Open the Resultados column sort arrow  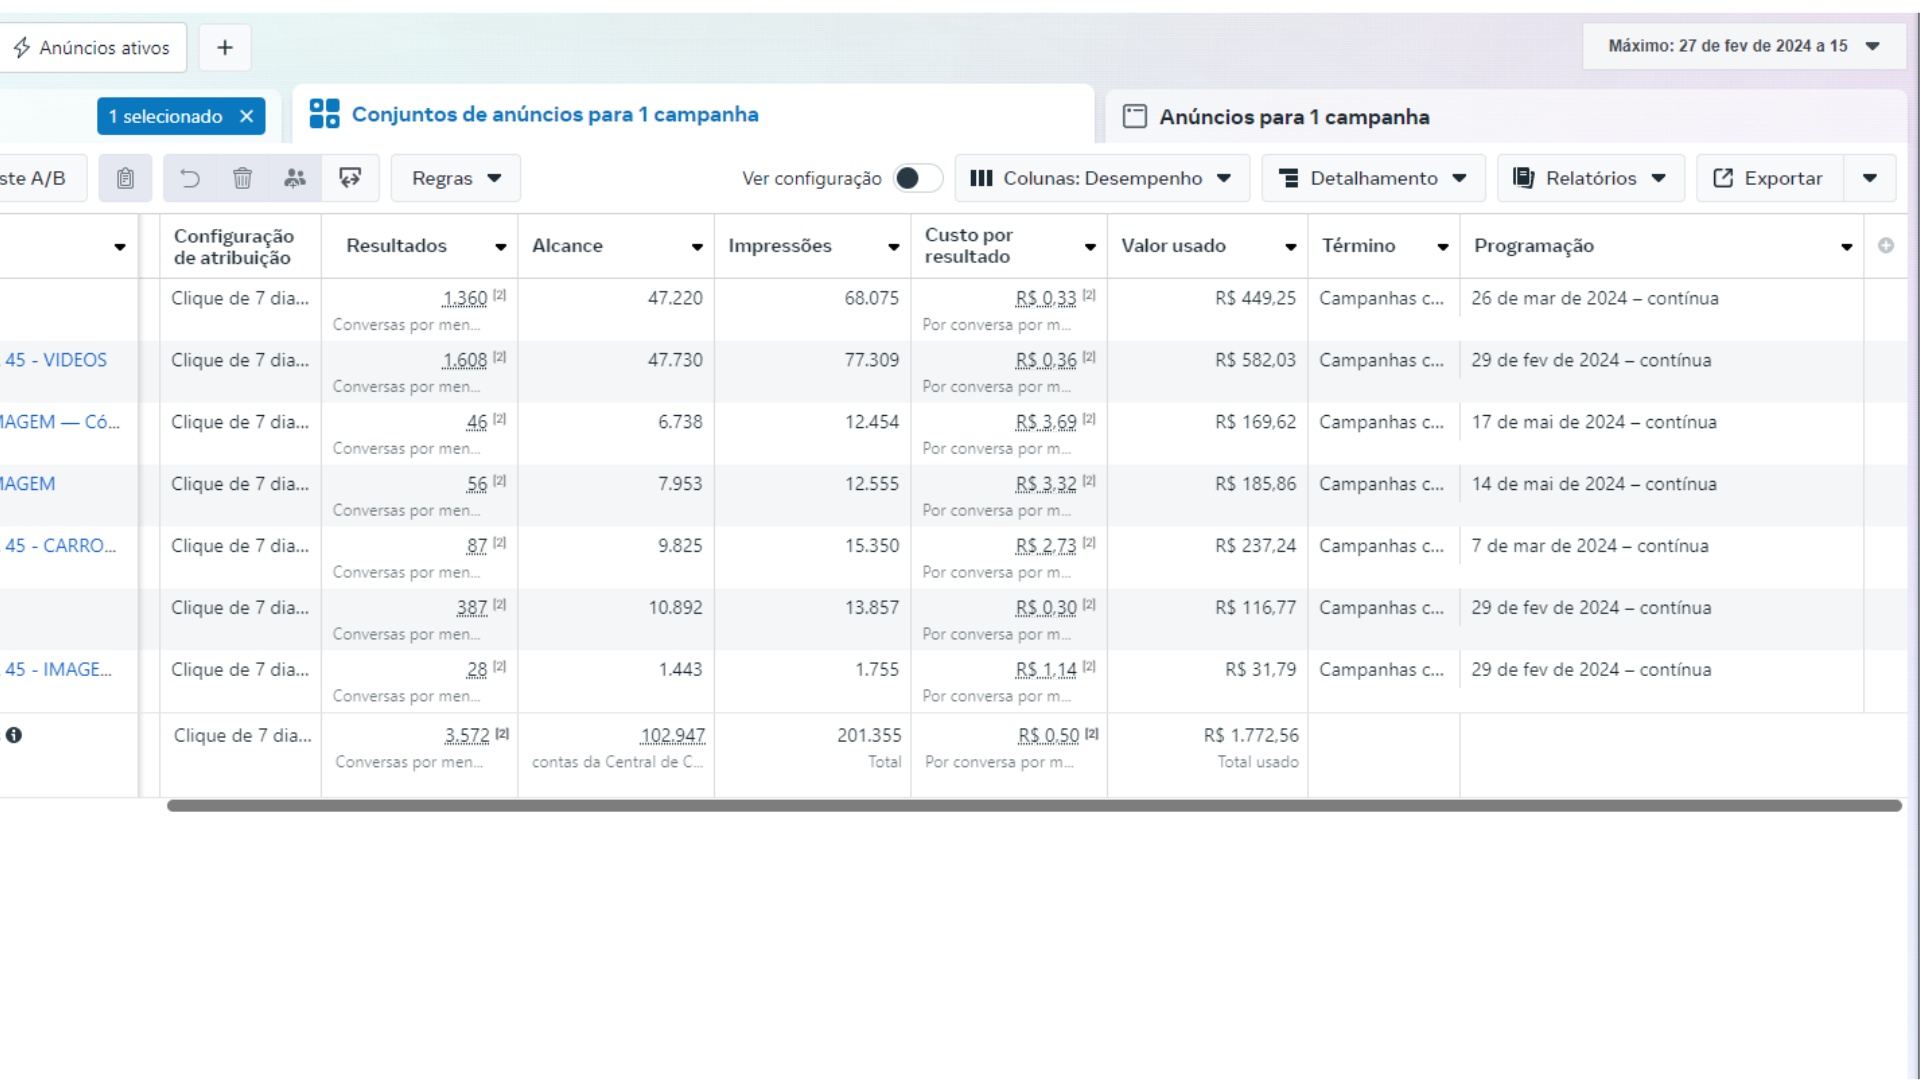click(501, 247)
